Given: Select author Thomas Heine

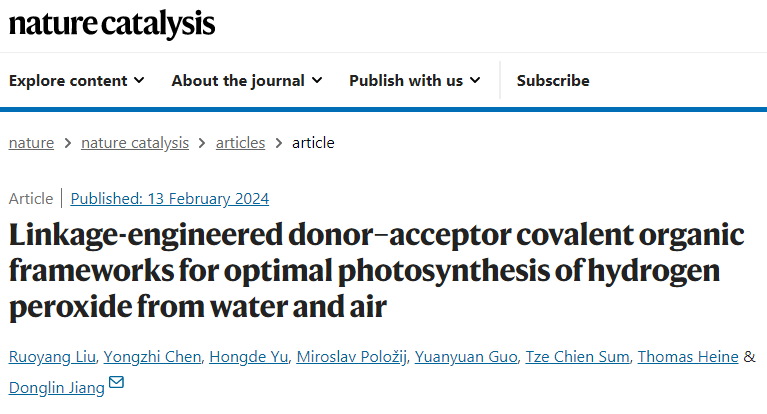Looking at the screenshot, I should click(x=688, y=357).
